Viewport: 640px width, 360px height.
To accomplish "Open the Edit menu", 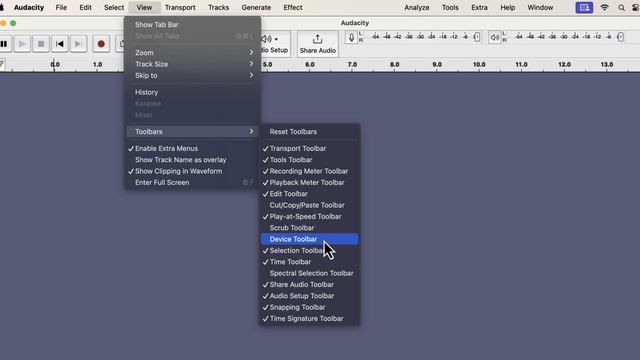I will point(85,7).
